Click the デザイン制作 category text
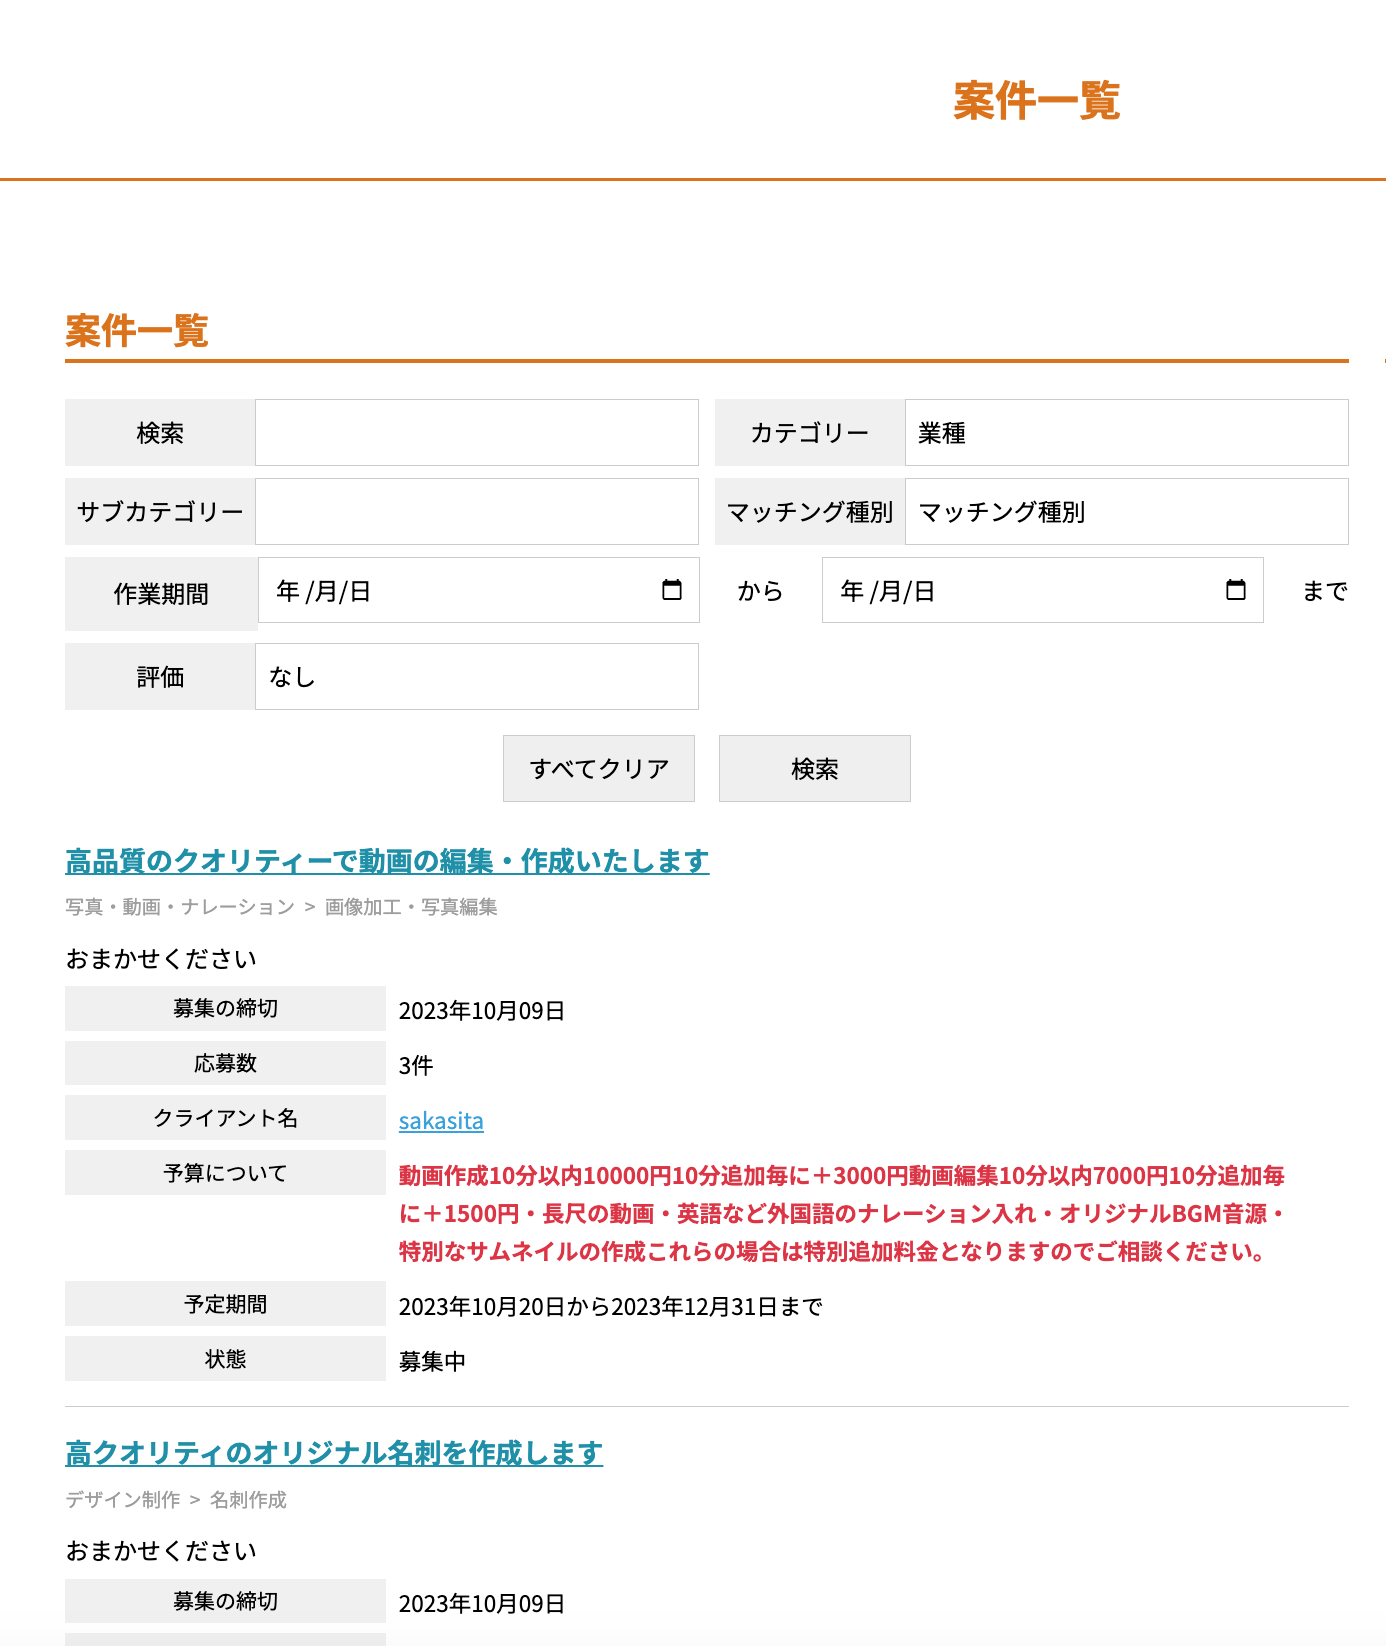 click(x=123, y=1500)
